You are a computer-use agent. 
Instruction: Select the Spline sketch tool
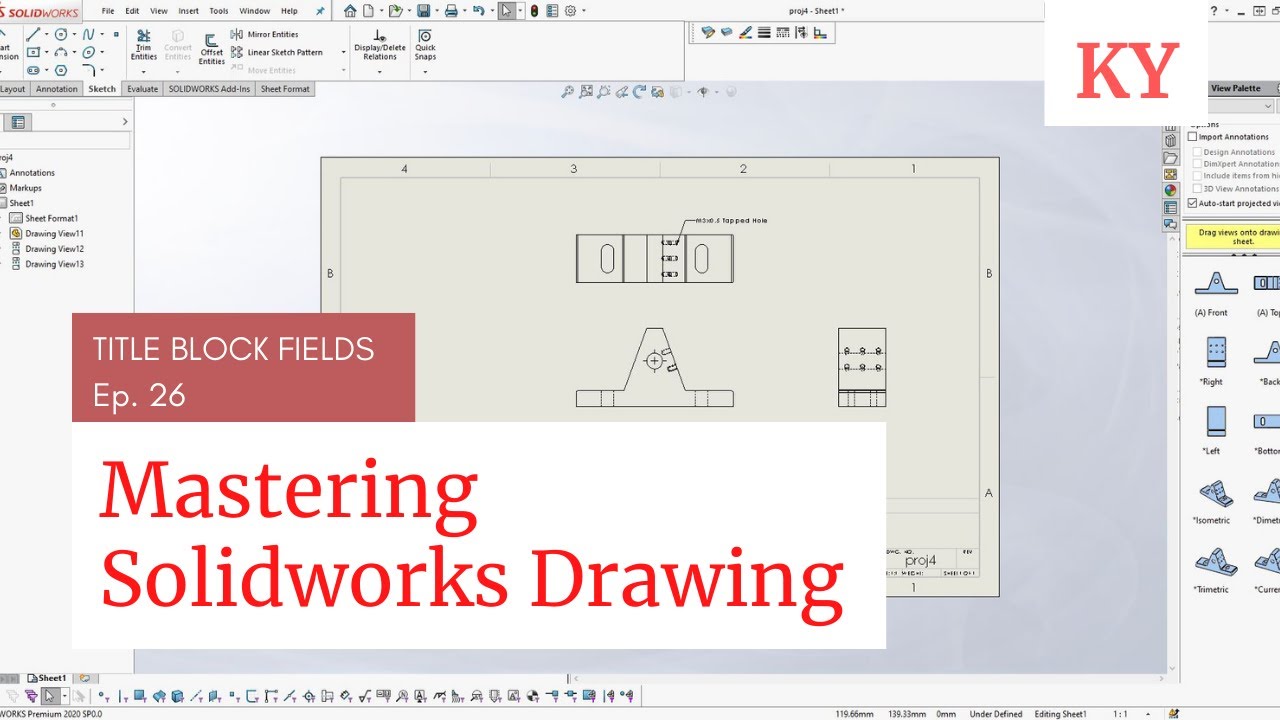89,34
